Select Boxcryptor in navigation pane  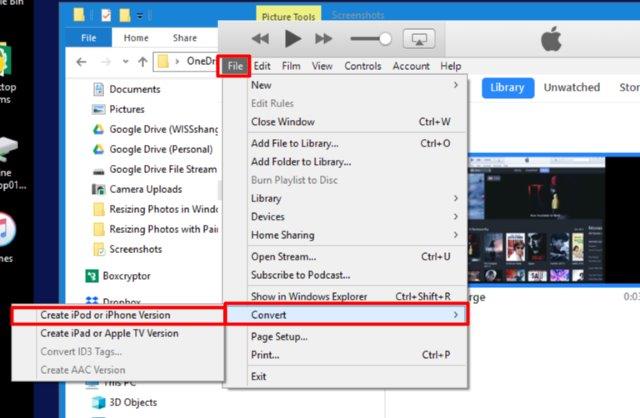pyautogui.click(x=118, y=276)
